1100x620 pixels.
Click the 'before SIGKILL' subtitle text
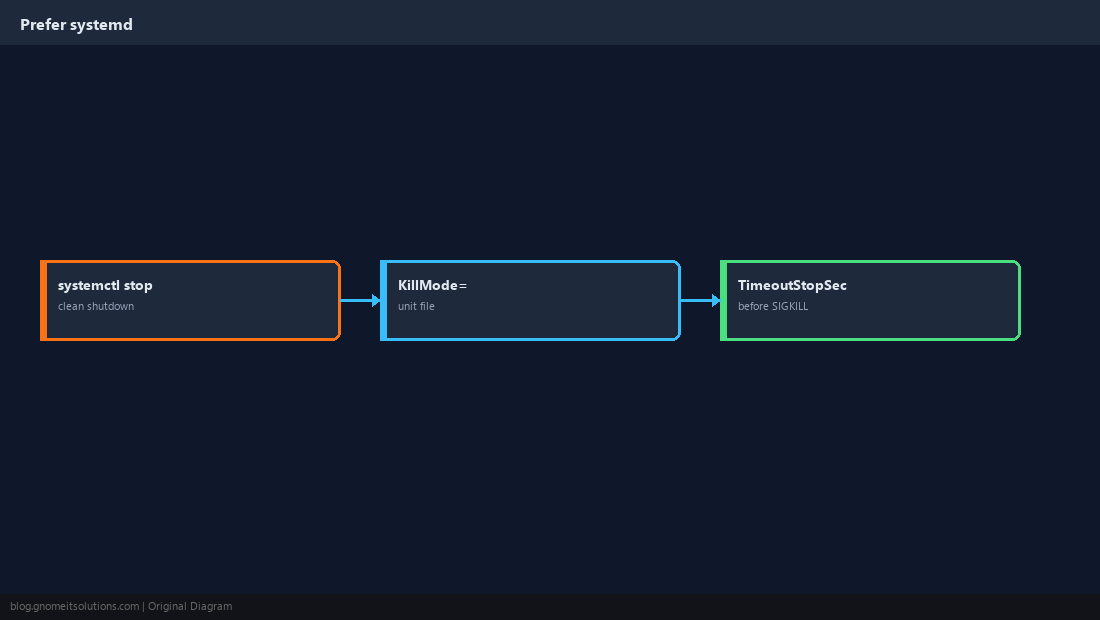(773, 306)
